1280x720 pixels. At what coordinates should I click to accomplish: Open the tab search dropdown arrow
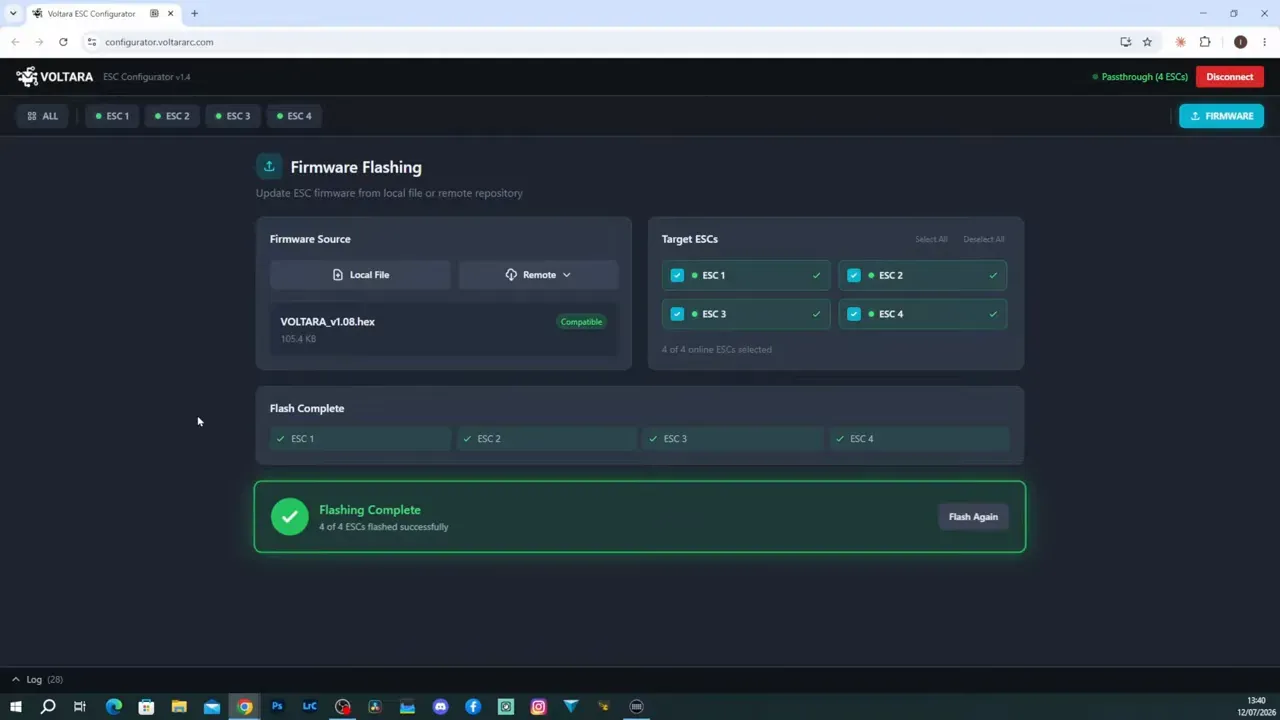pos(13,13)
